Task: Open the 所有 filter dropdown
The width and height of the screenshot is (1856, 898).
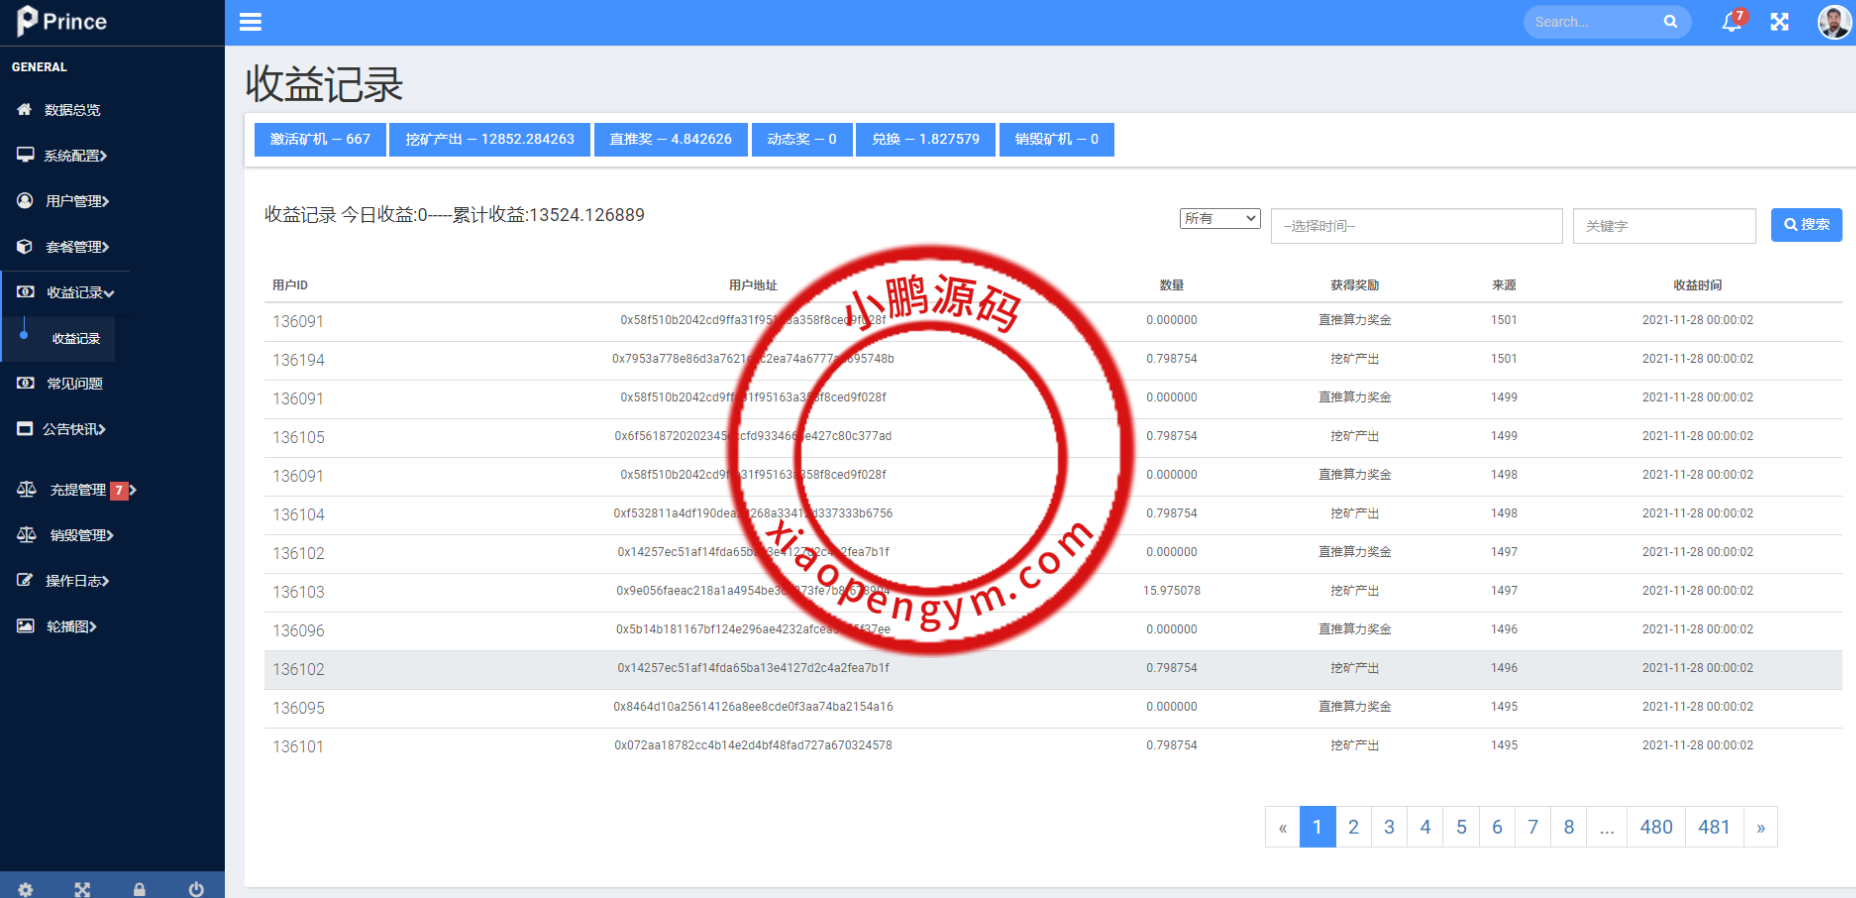Action: click(1219, 219)
